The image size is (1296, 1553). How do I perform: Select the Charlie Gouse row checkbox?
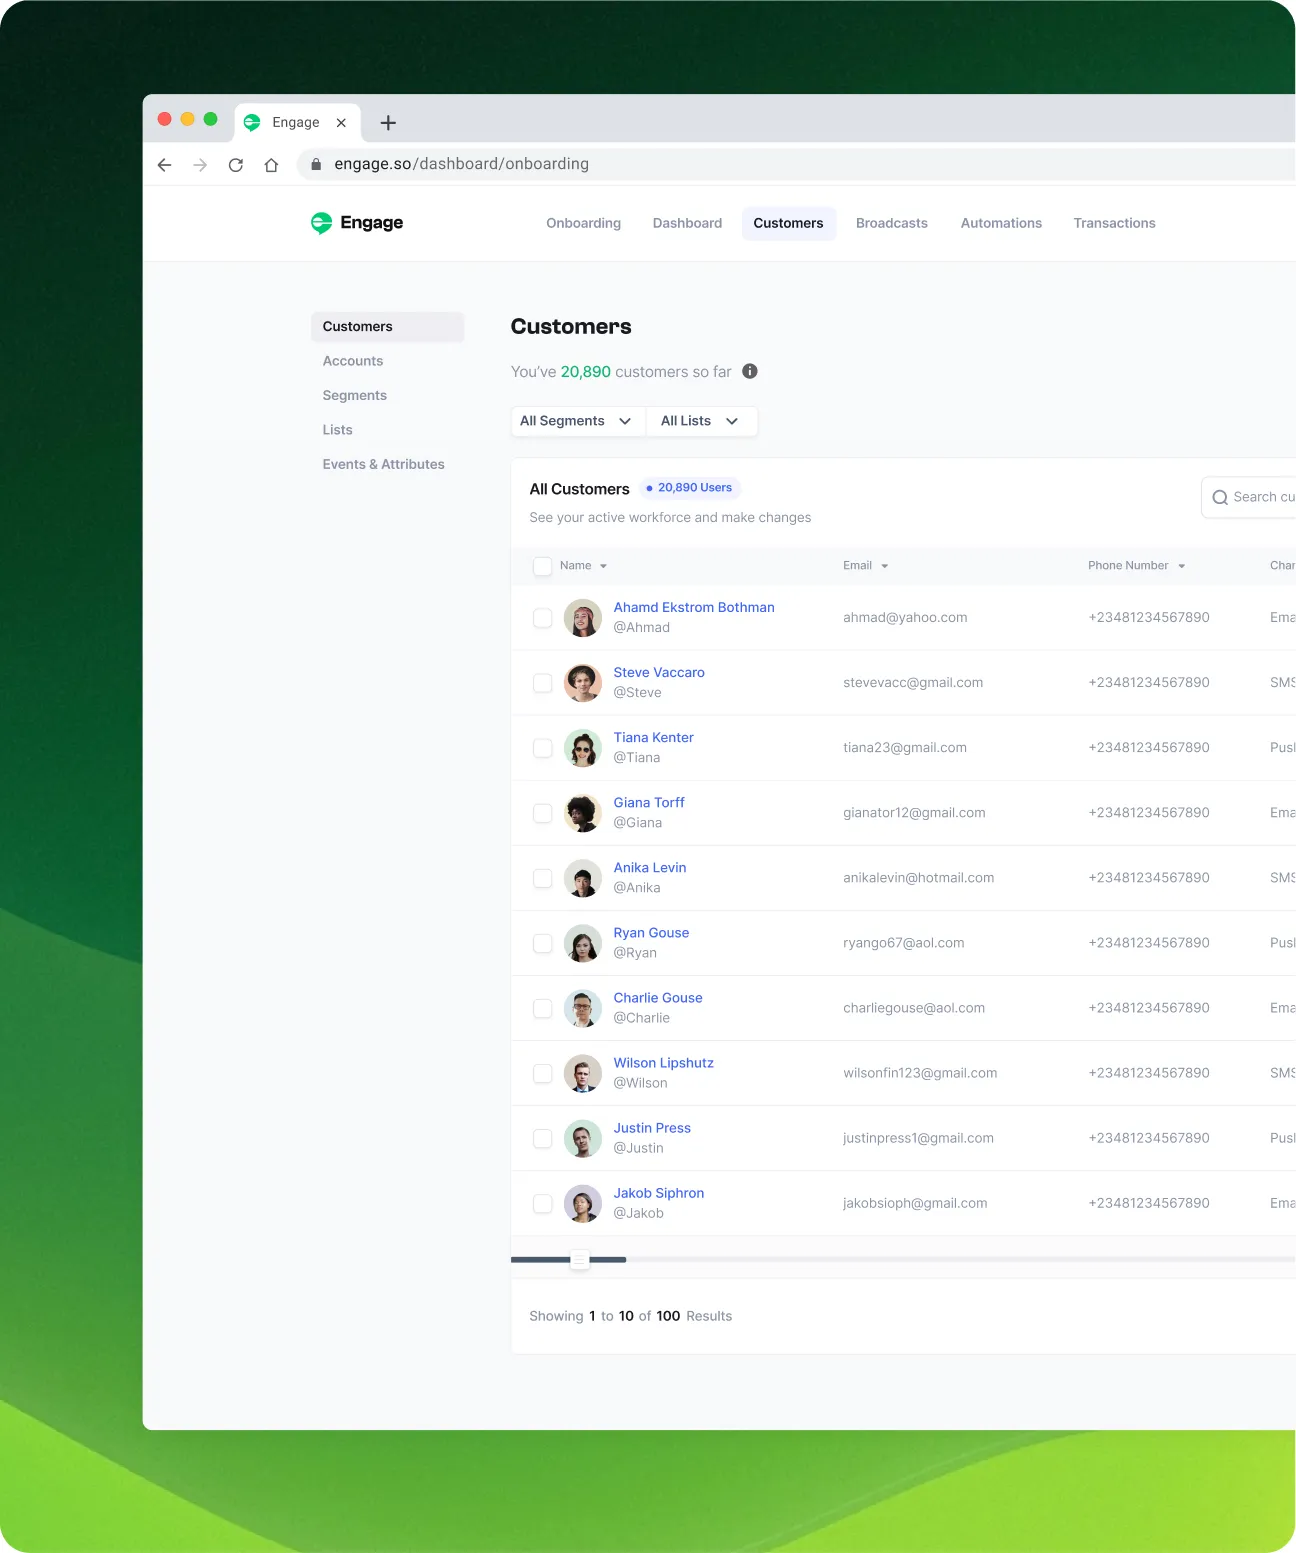[x=543, y=1008]
